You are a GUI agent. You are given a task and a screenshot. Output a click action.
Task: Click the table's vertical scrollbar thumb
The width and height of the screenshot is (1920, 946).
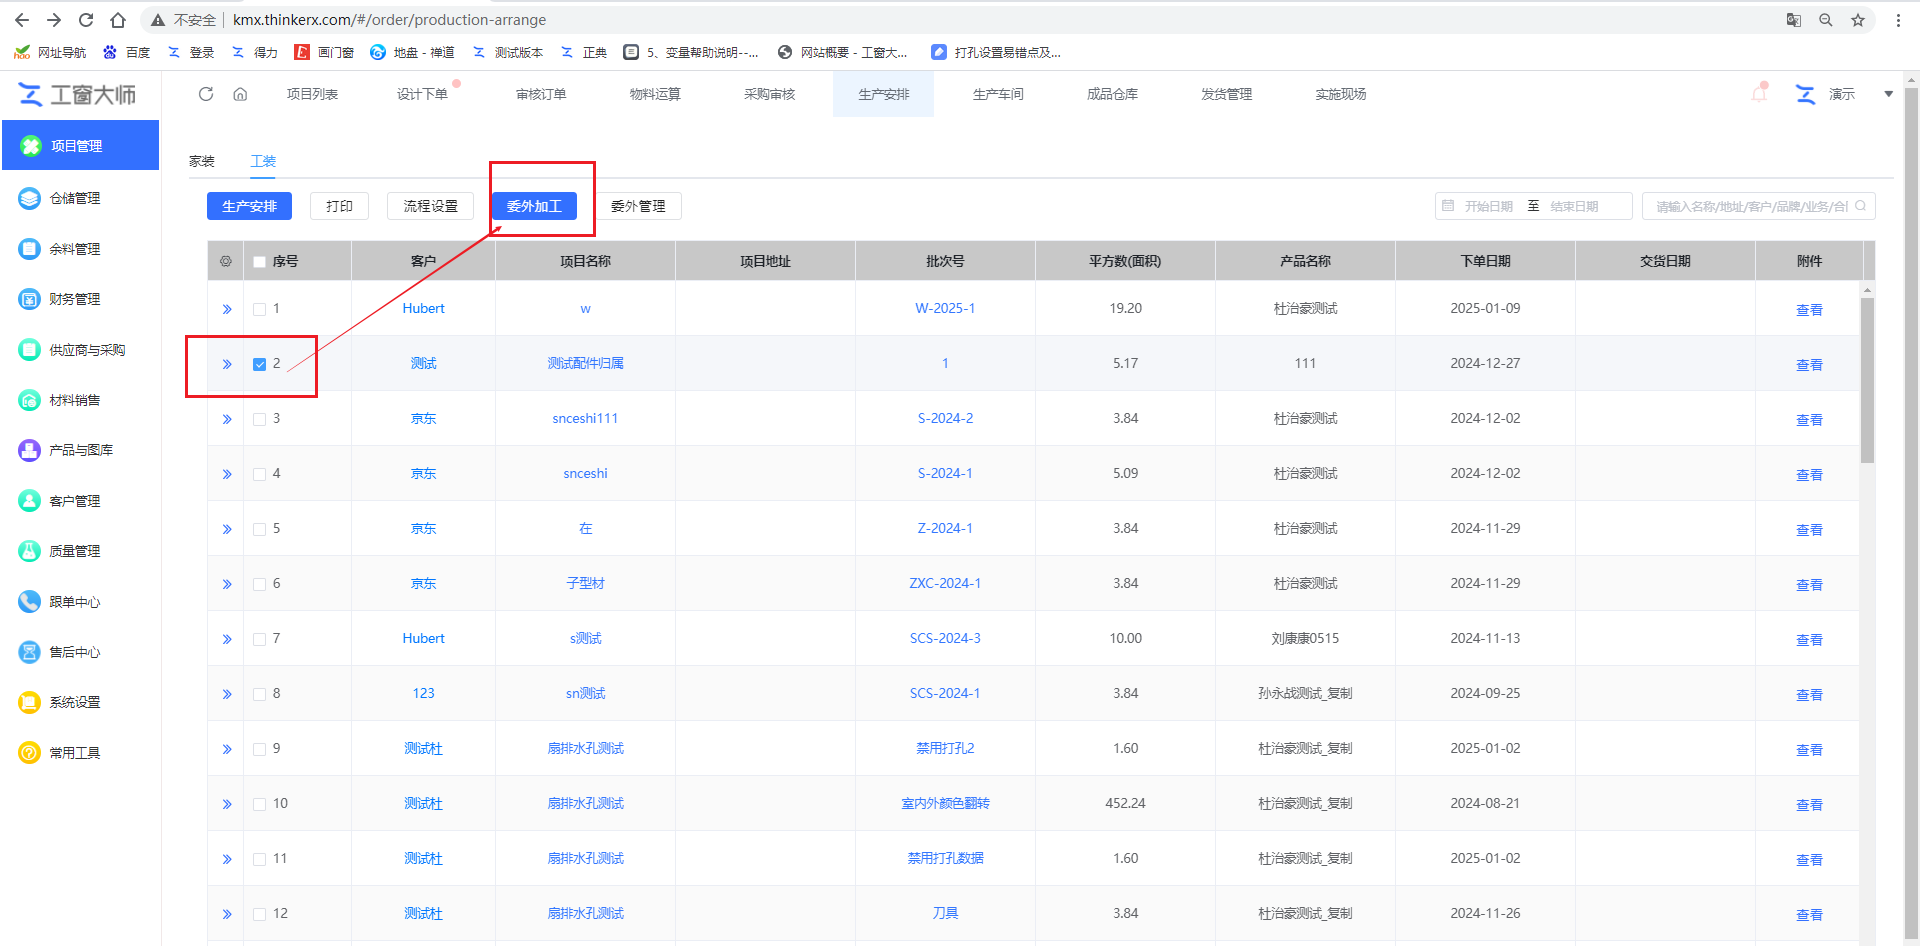pyautogui.click(x=1867, y=380)
